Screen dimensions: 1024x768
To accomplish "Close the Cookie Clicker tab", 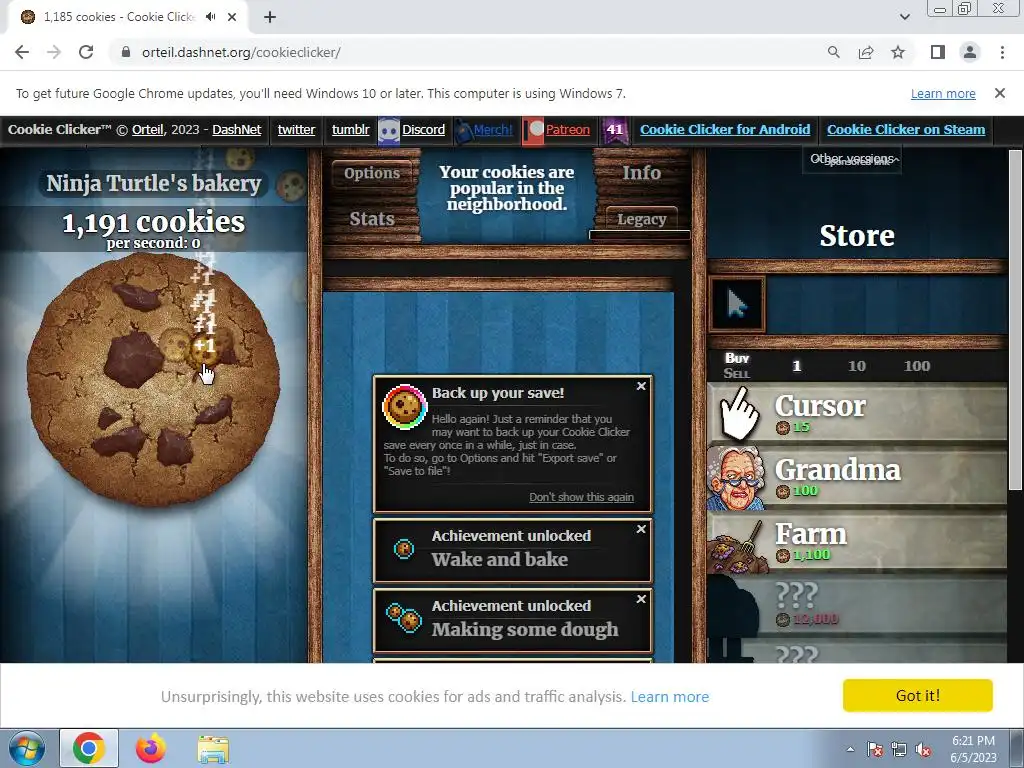I will (232, 17).
